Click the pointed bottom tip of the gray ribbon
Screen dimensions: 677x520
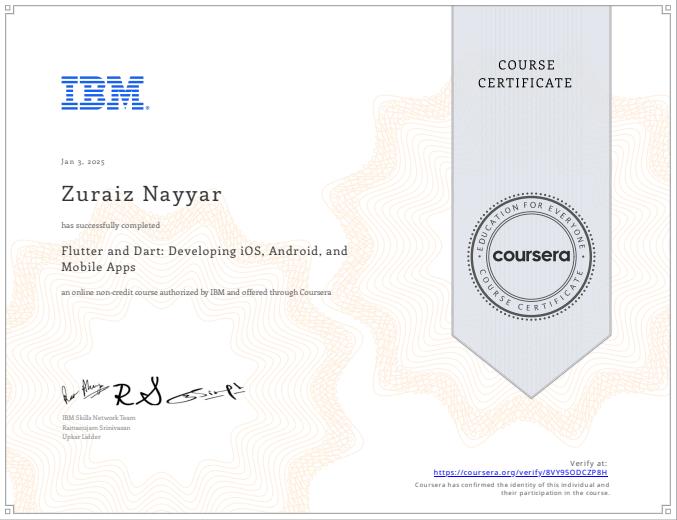532,395
